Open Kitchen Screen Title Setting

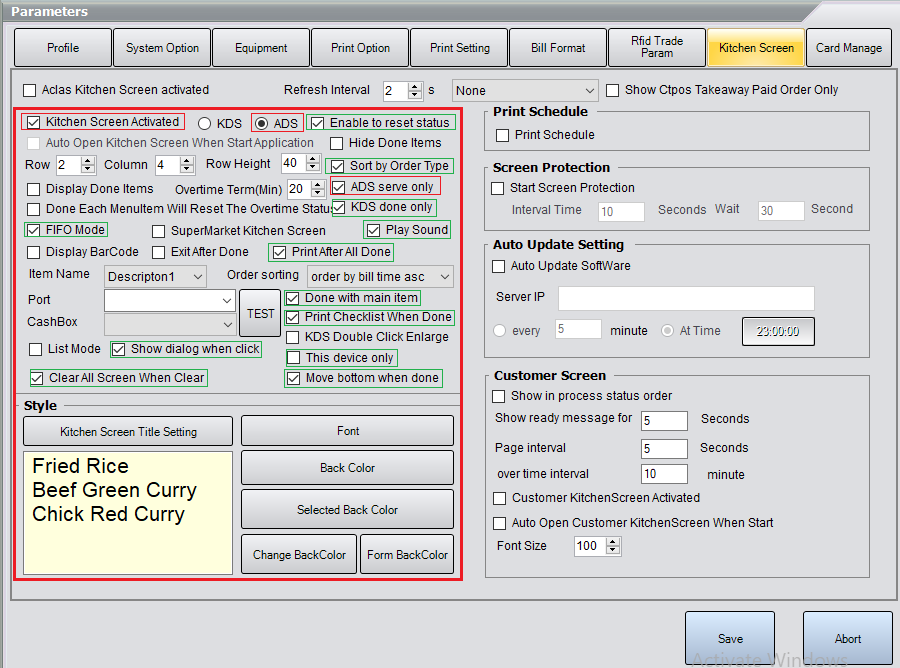(128, 432)
